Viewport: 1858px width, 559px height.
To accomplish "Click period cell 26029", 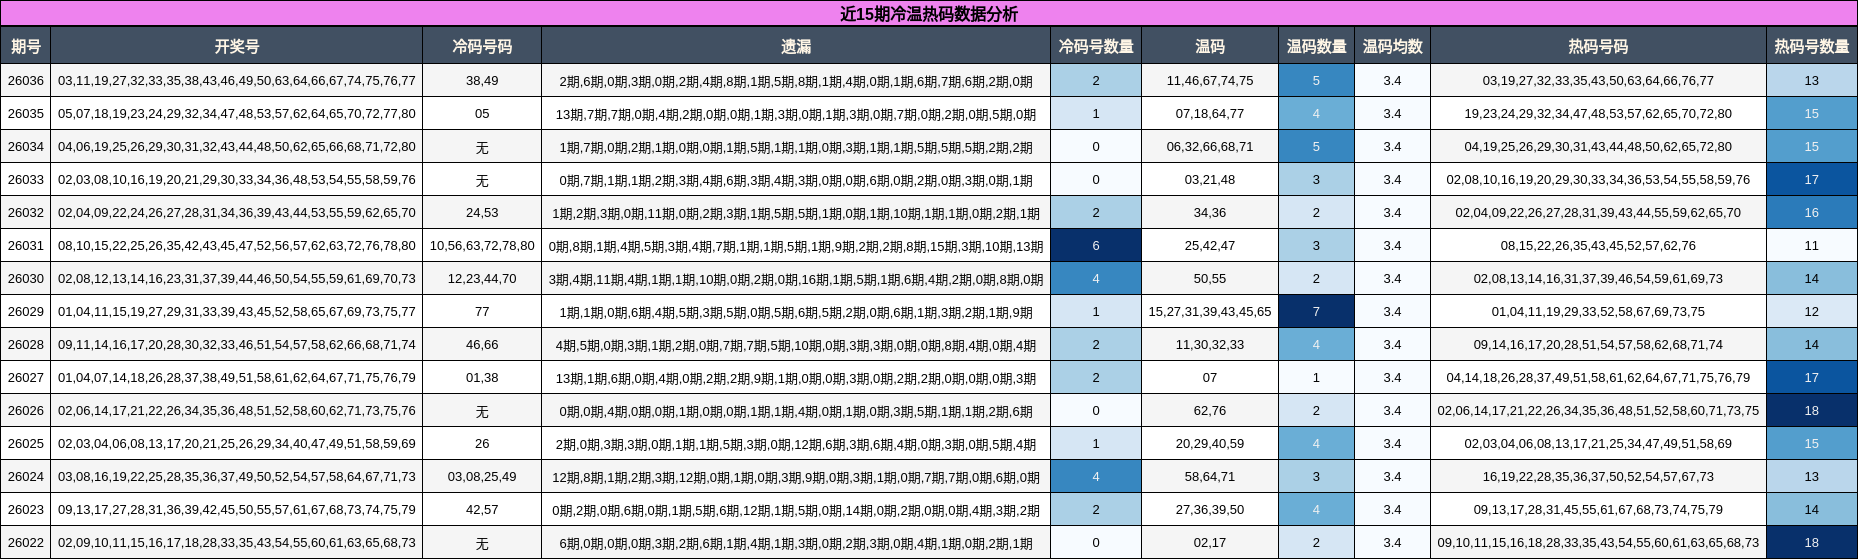I will [x=26, y=312].
